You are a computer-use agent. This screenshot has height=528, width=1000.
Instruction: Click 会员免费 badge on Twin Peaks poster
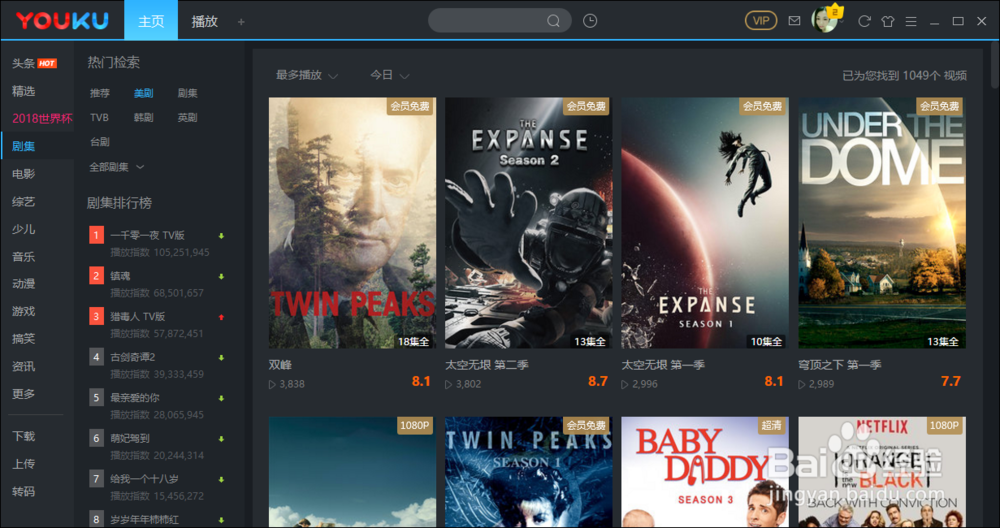point(410,106)
